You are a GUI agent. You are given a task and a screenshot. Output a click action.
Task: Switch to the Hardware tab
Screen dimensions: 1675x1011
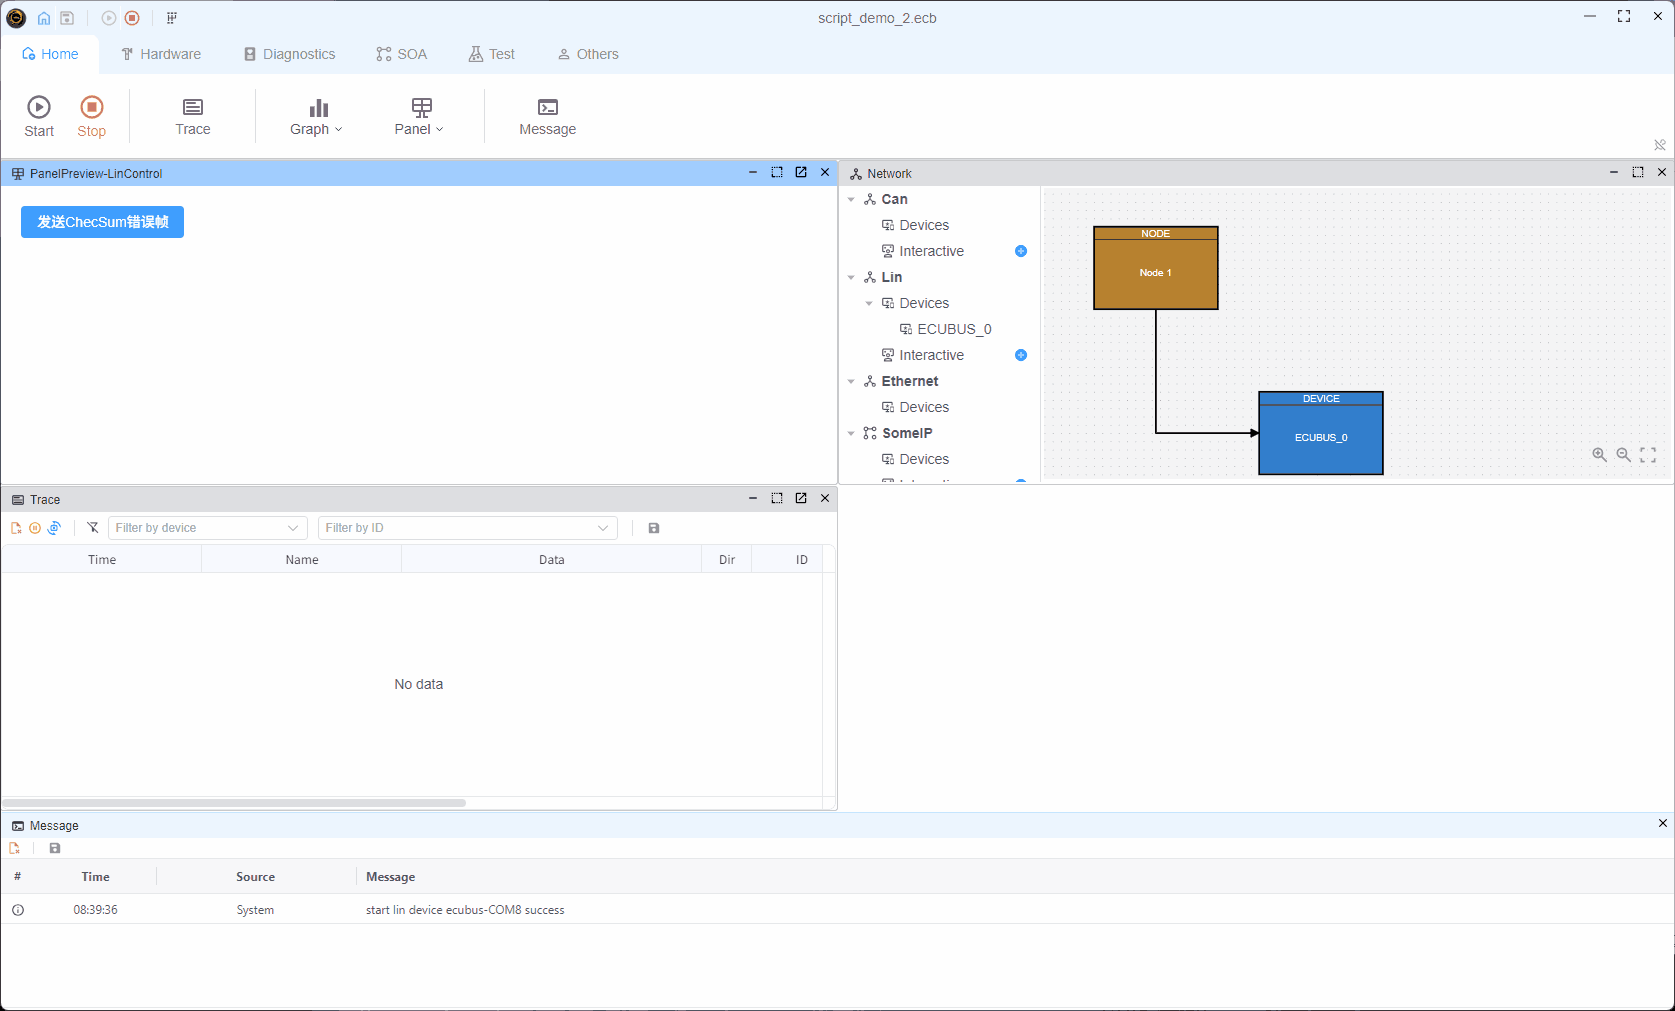click(x=161, y=54)
